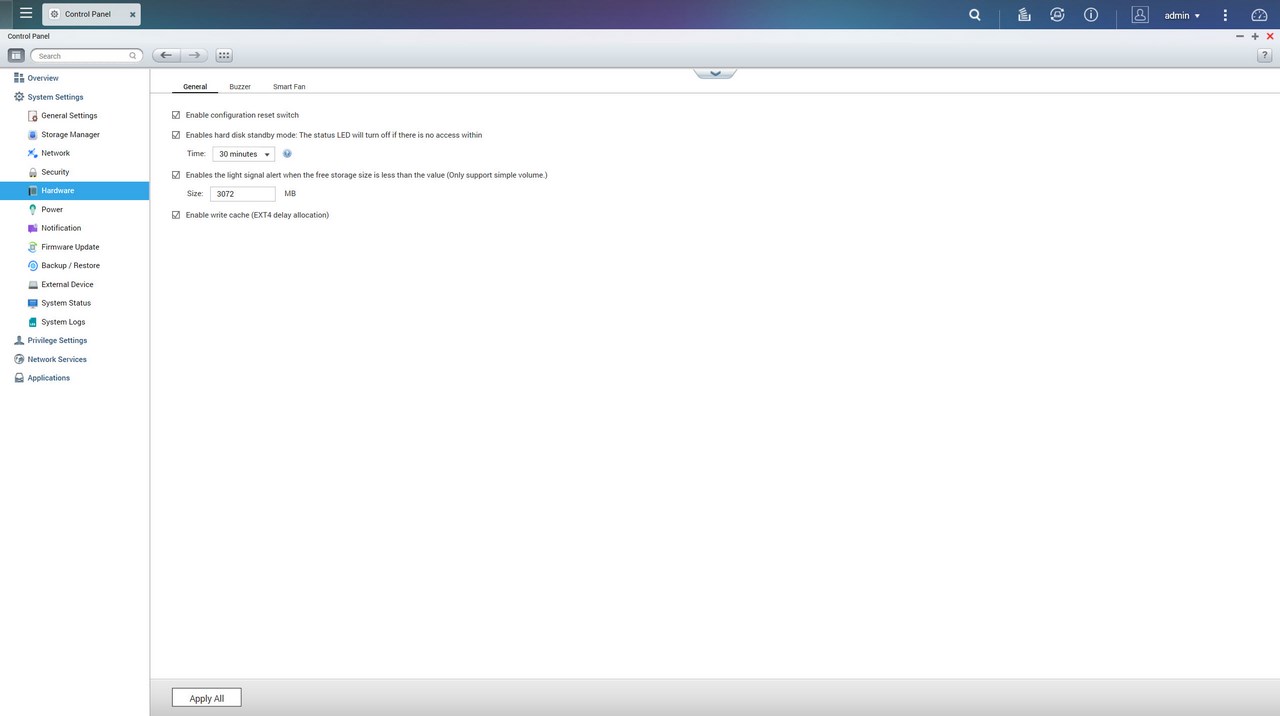Open the admin user dropdown

point(1182,15)
